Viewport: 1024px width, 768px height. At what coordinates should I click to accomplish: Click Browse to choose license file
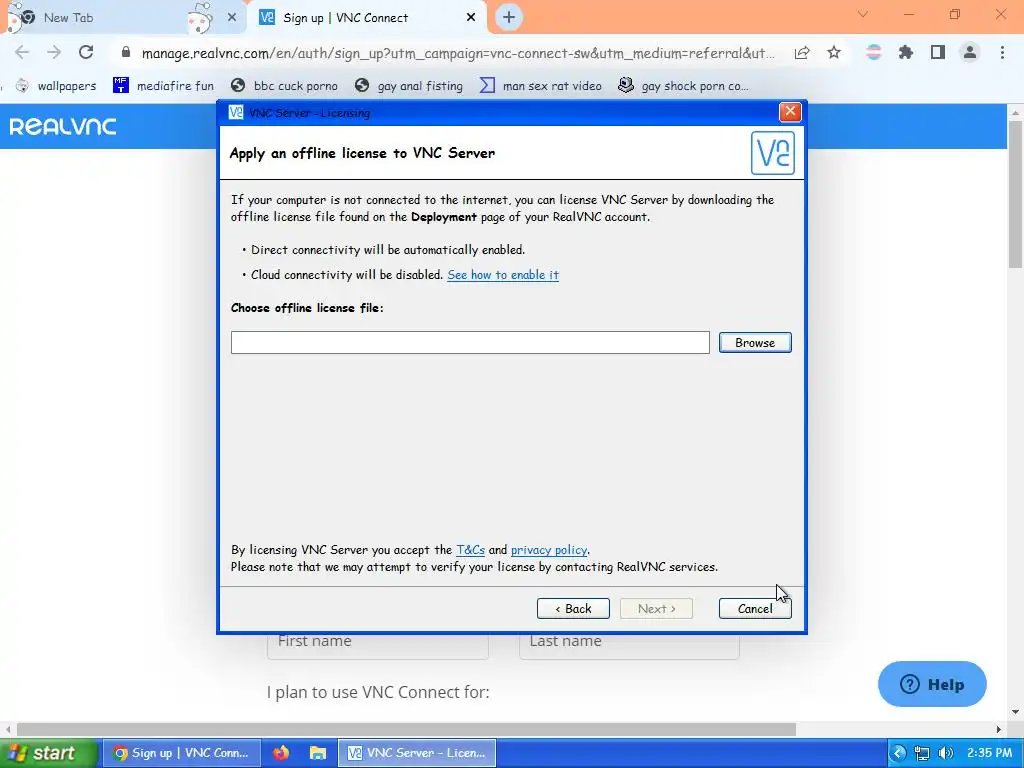tap(755, 343)
